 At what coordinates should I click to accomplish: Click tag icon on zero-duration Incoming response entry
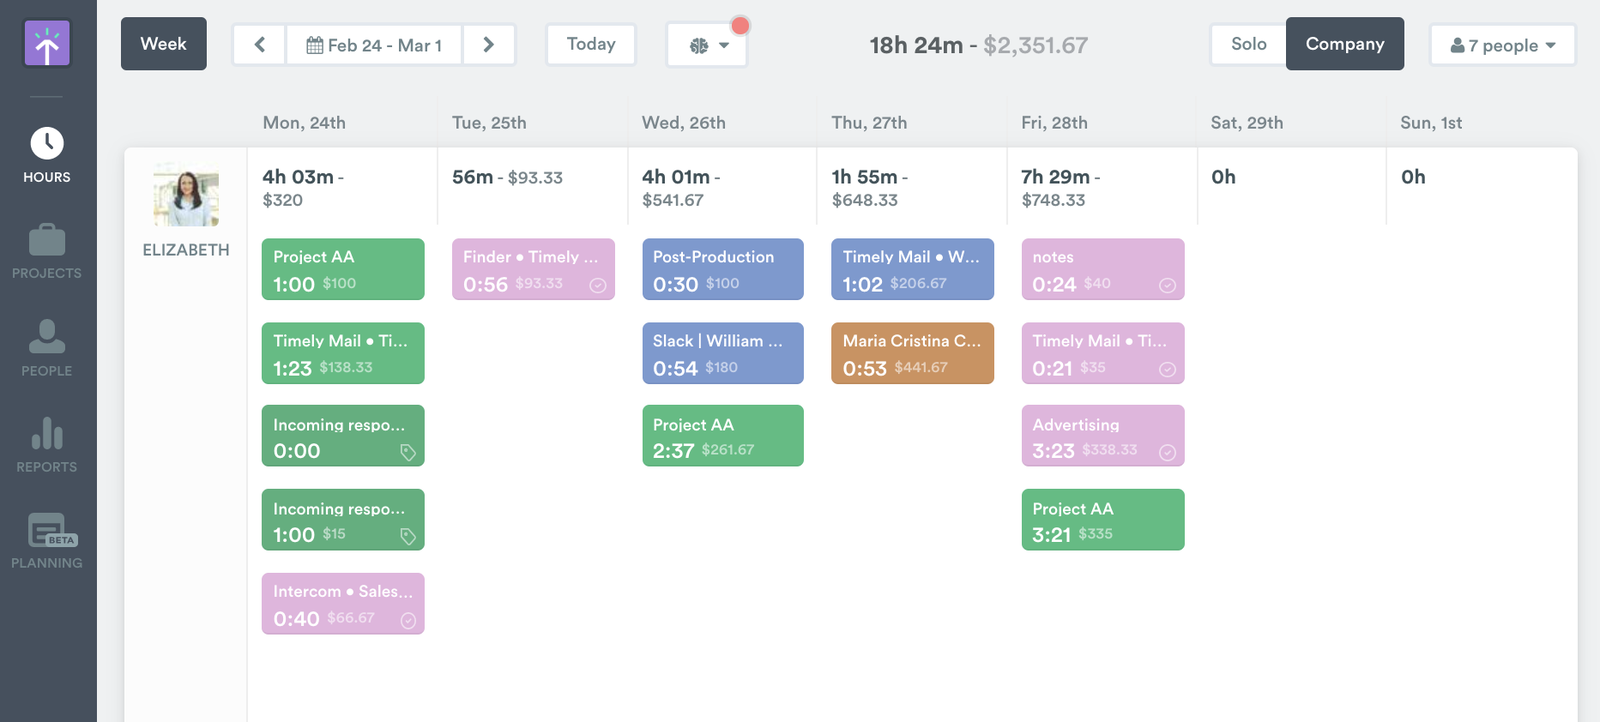pyautogui.click(x=408, y=453)
